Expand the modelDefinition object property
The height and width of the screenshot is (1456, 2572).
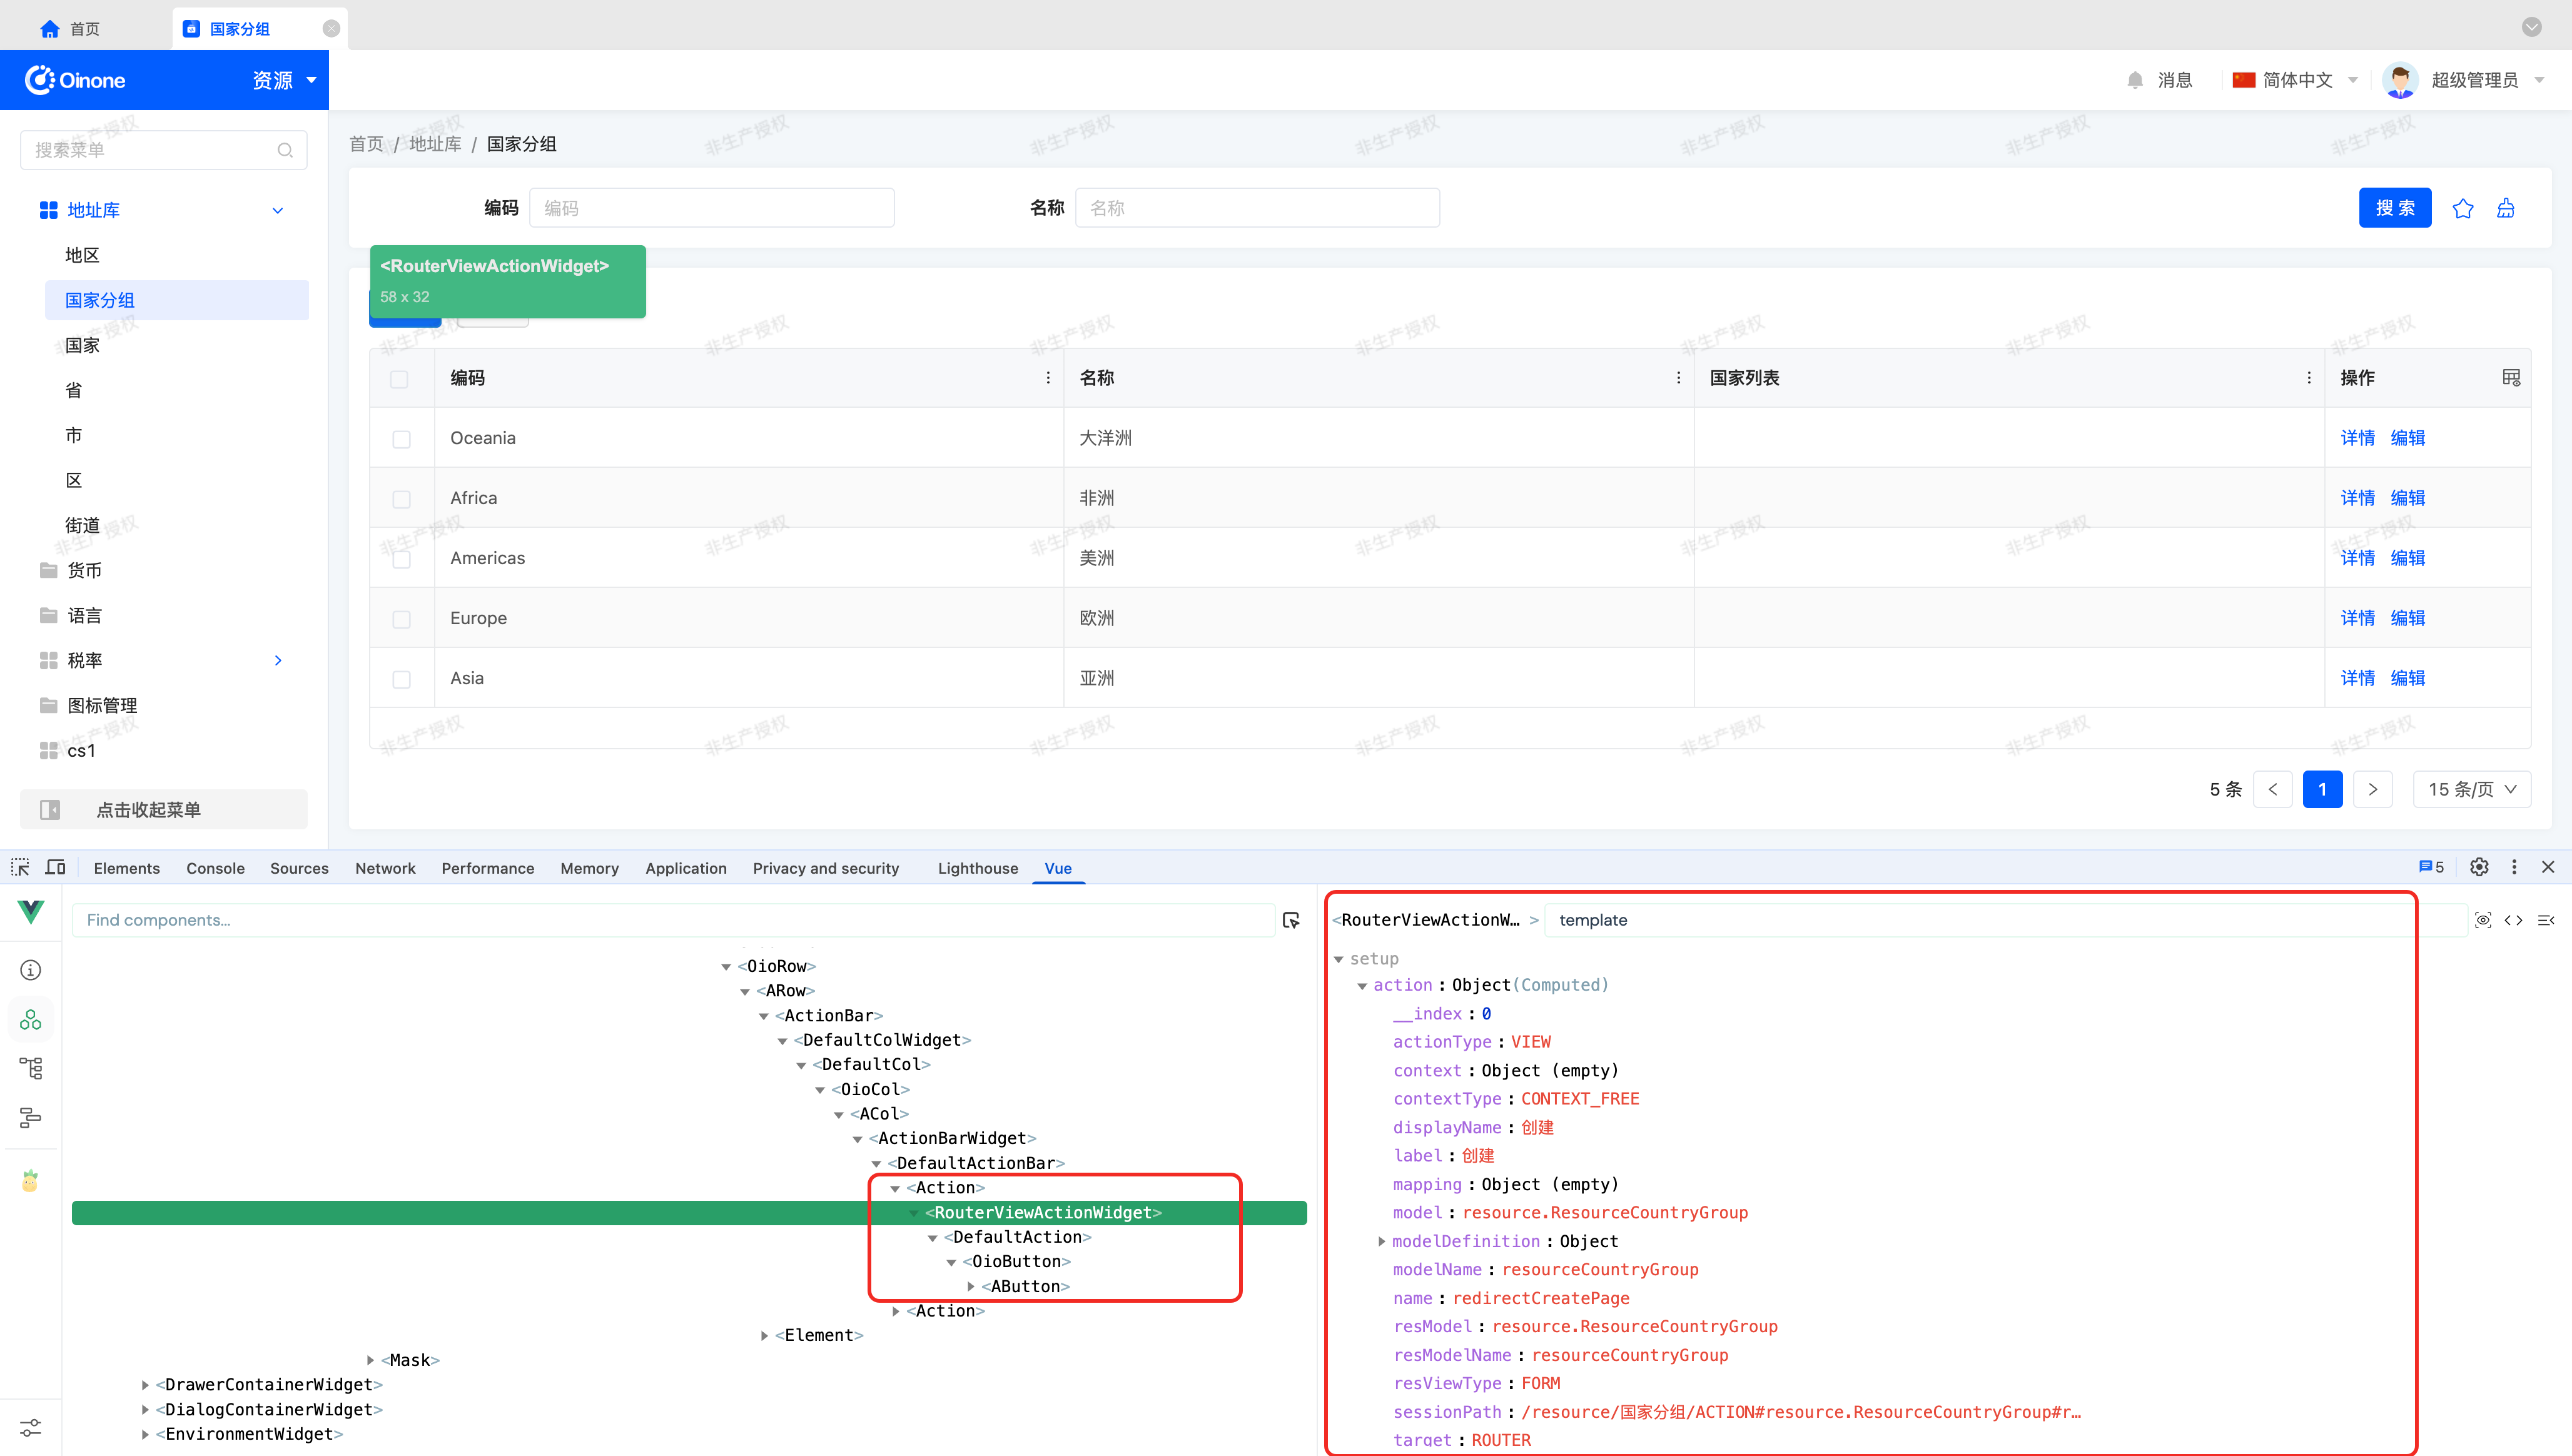click(1381, 1241)
